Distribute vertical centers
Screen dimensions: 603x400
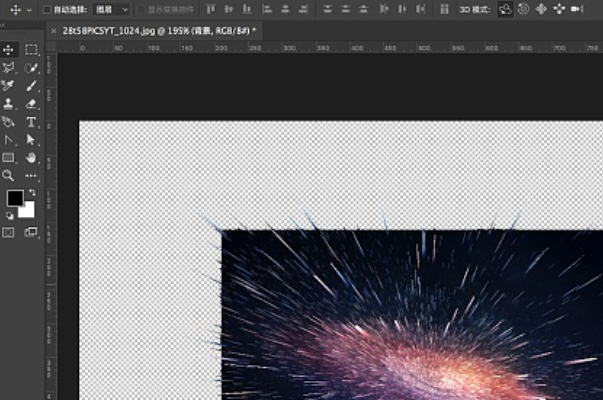[x=345, y=9]
